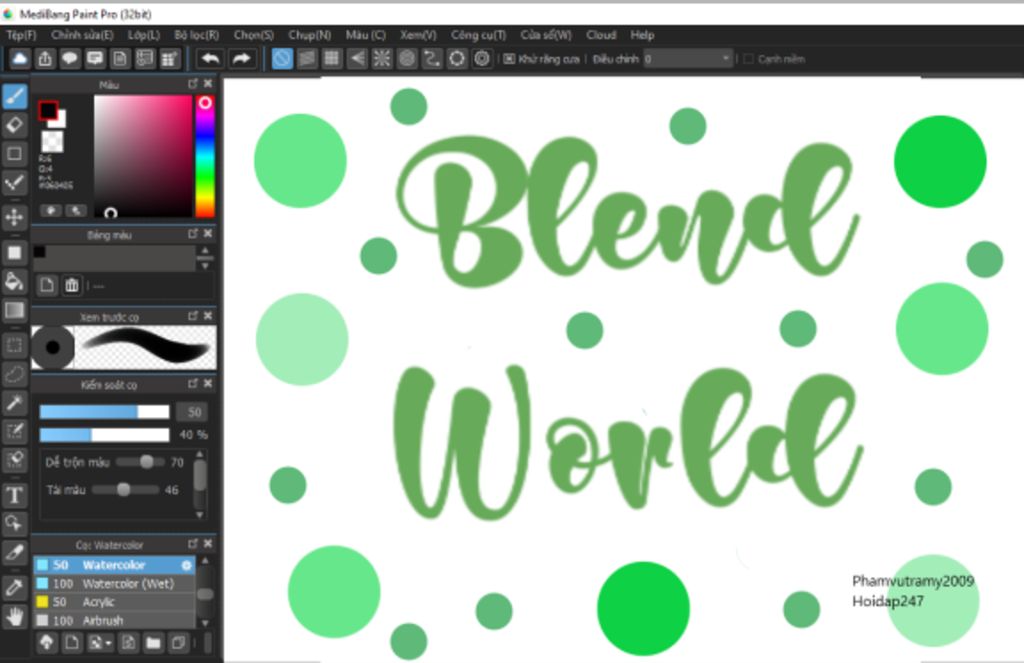Enable the curve snap

(x=432, y=59)
